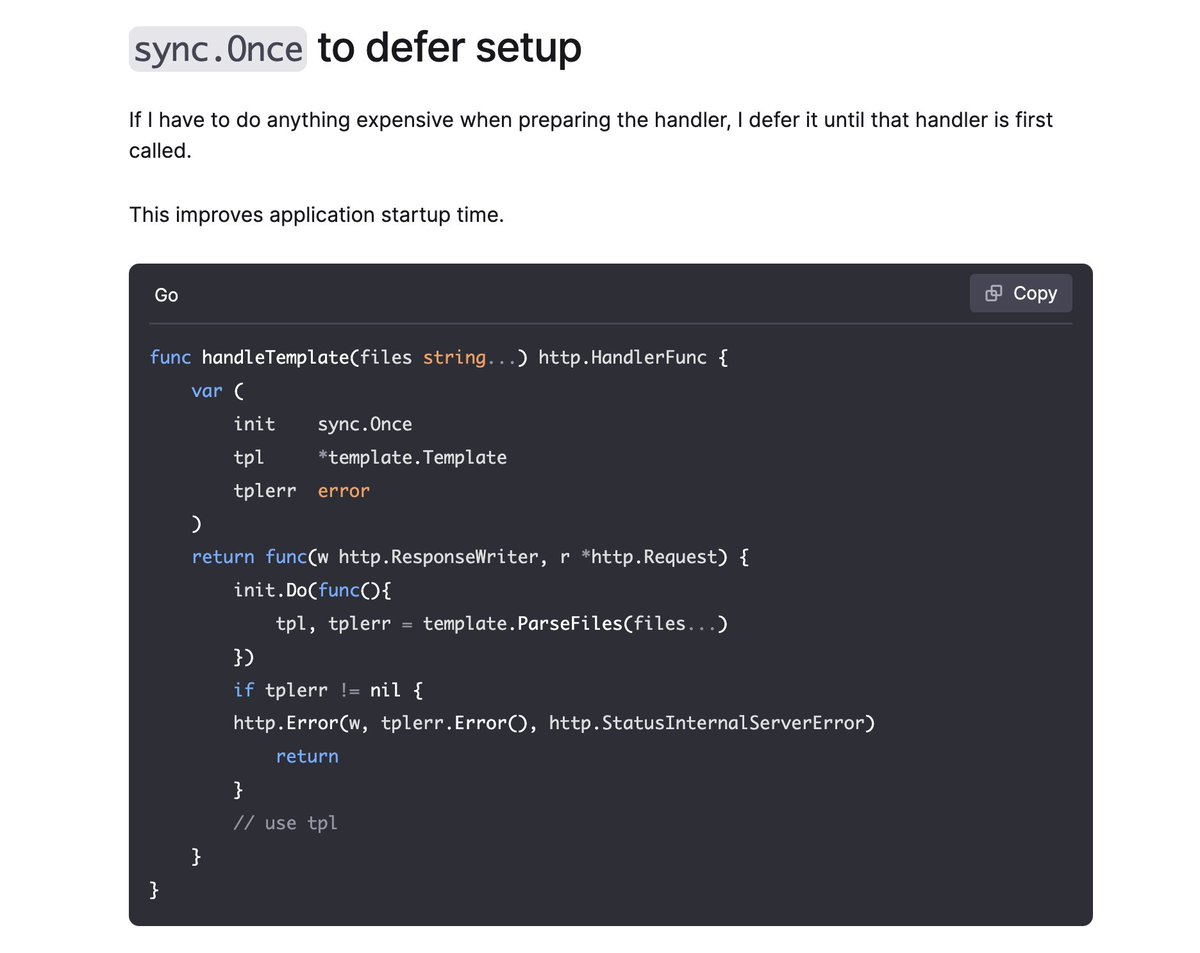Click the 'func handleTemplate' code line

point(439,357)
